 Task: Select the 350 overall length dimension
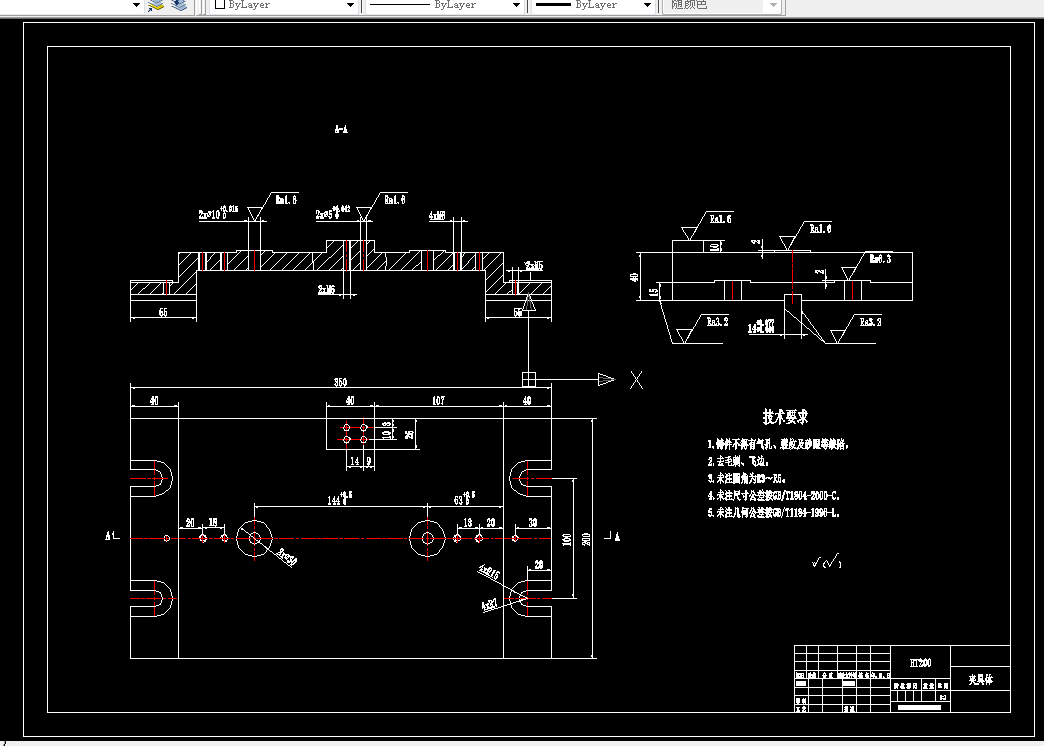coord(340,382)
